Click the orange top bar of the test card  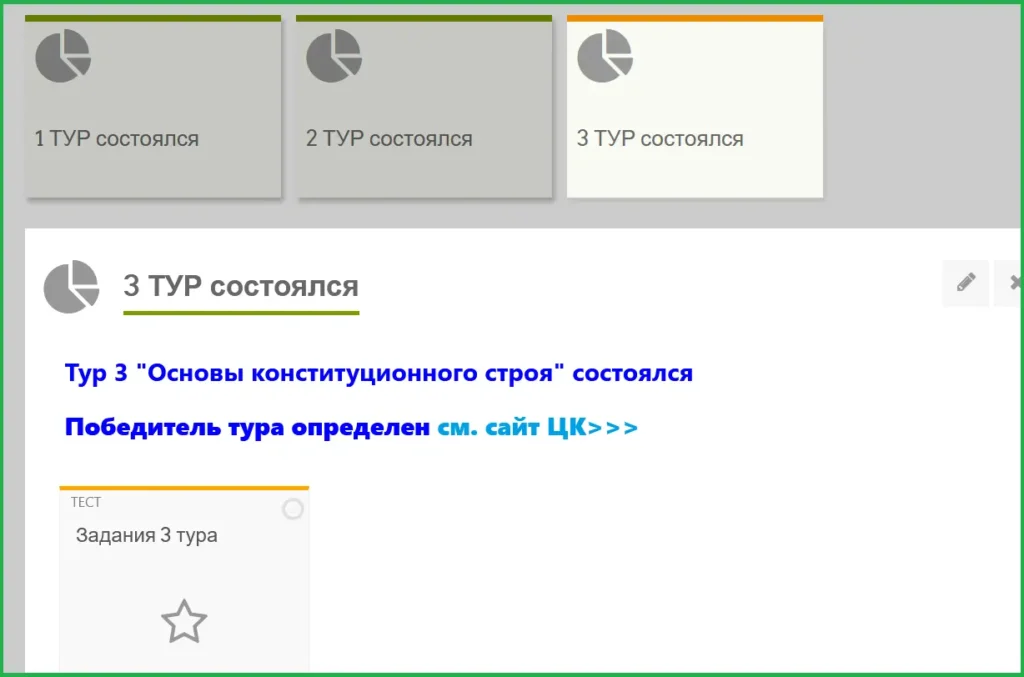[184, 488]
